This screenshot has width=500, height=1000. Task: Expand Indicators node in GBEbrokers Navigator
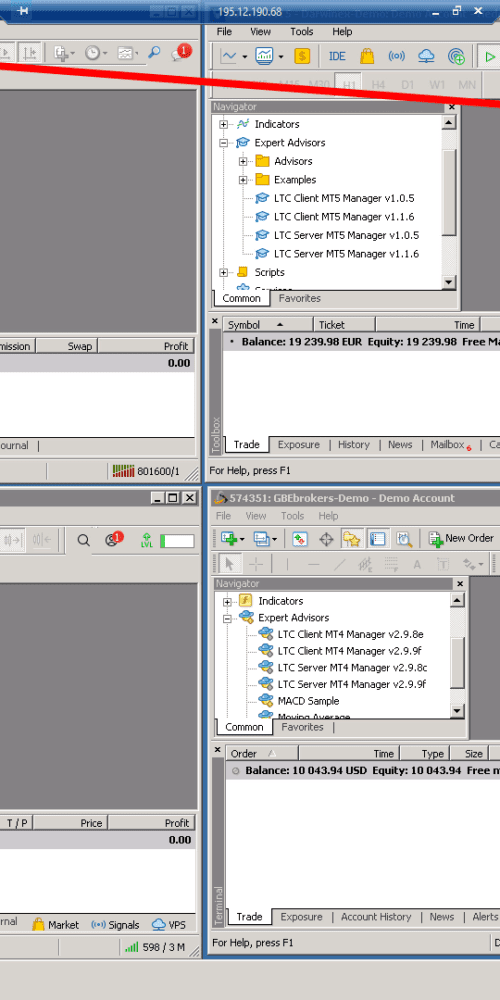click(x=227, y=601)
